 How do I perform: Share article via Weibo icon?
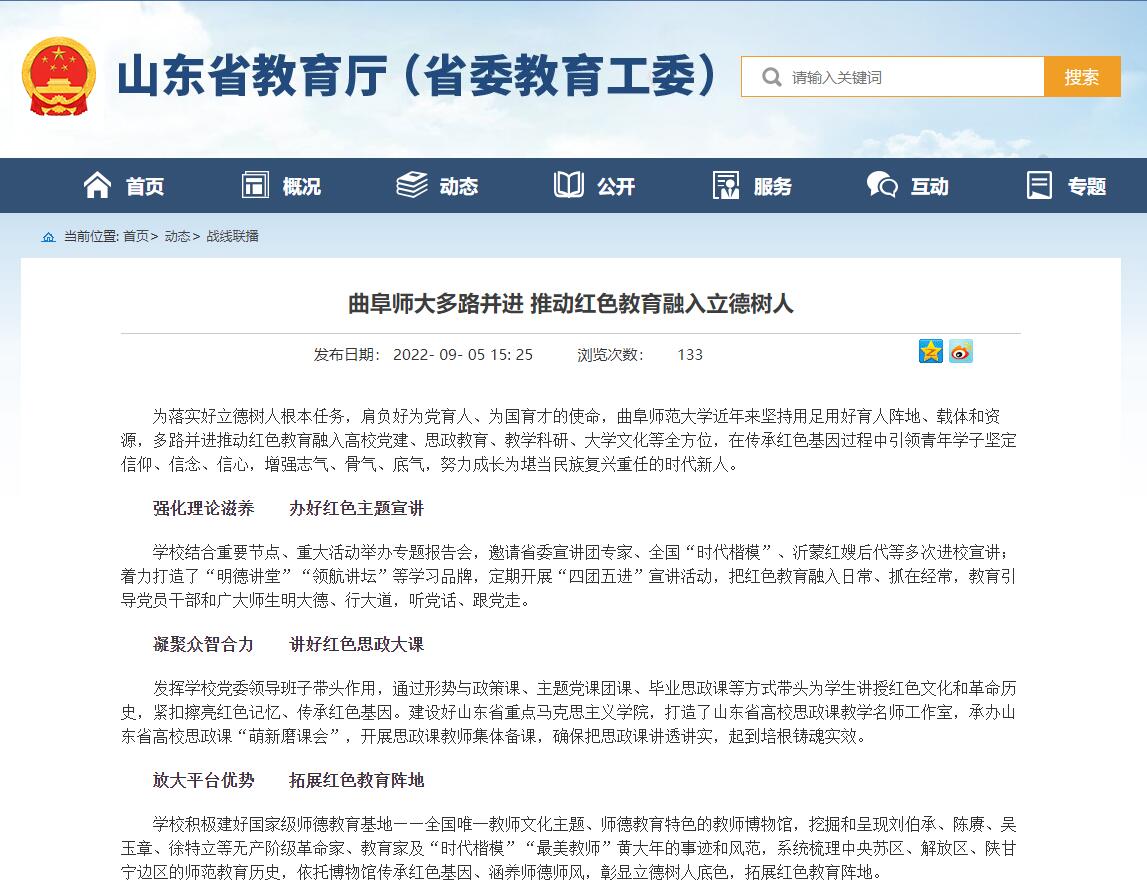point(960,351)
